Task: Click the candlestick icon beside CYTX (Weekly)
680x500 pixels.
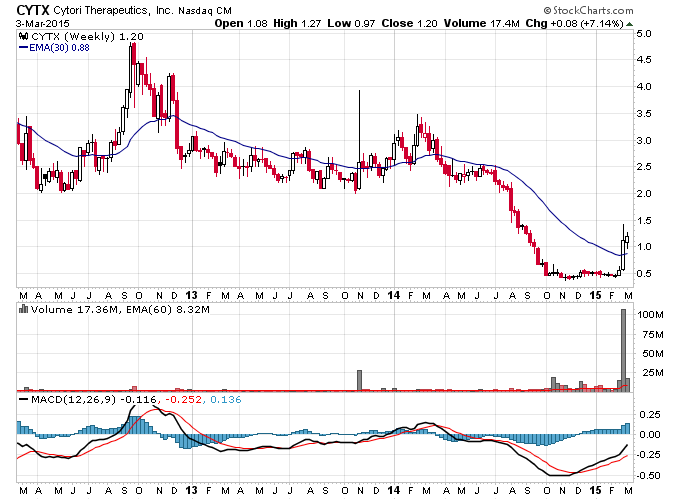Action: (x=24, y=36)
